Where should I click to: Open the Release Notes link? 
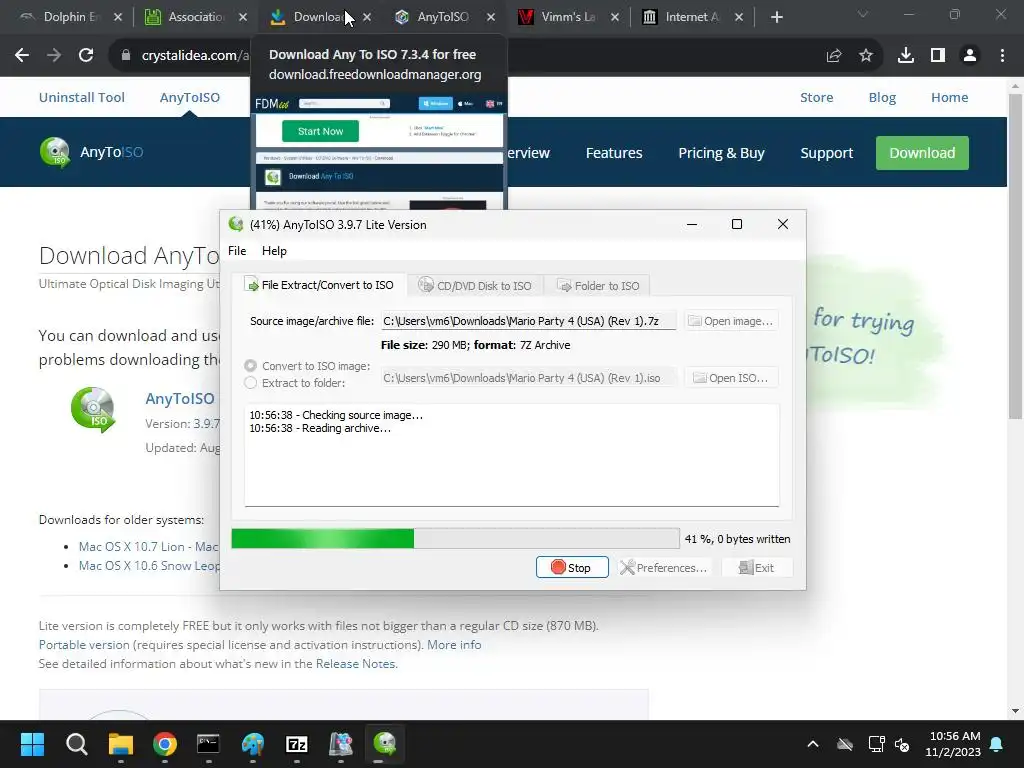pos(356,664)
